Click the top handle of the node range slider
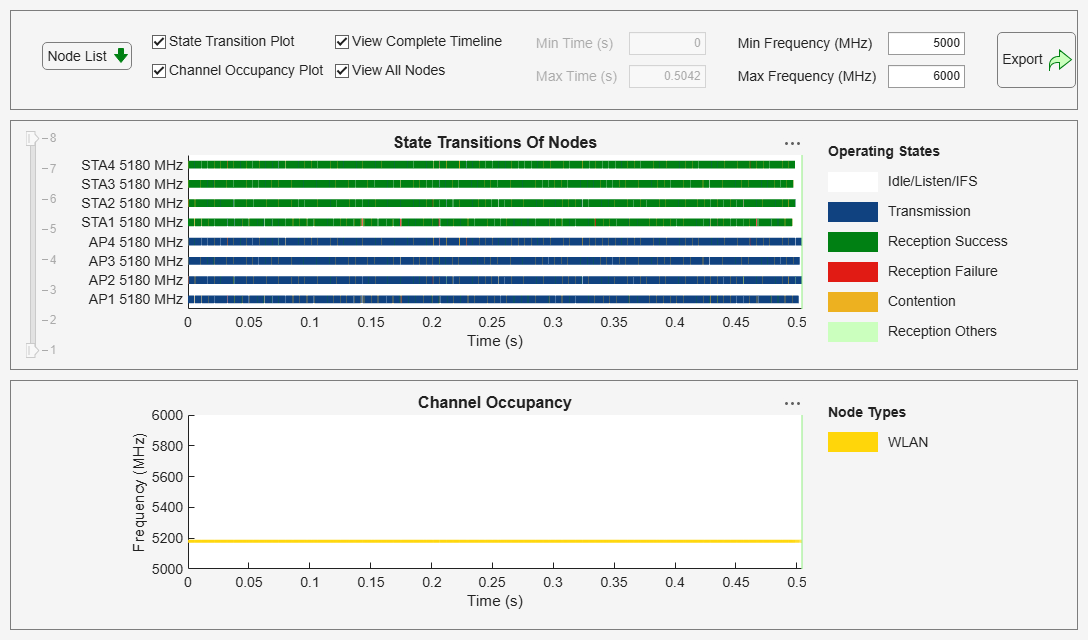Screen dimensions: 1088x640 31,138
